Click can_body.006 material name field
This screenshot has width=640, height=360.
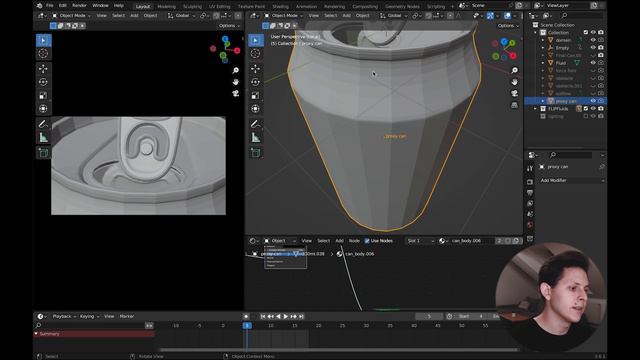(x=472, y=241)
